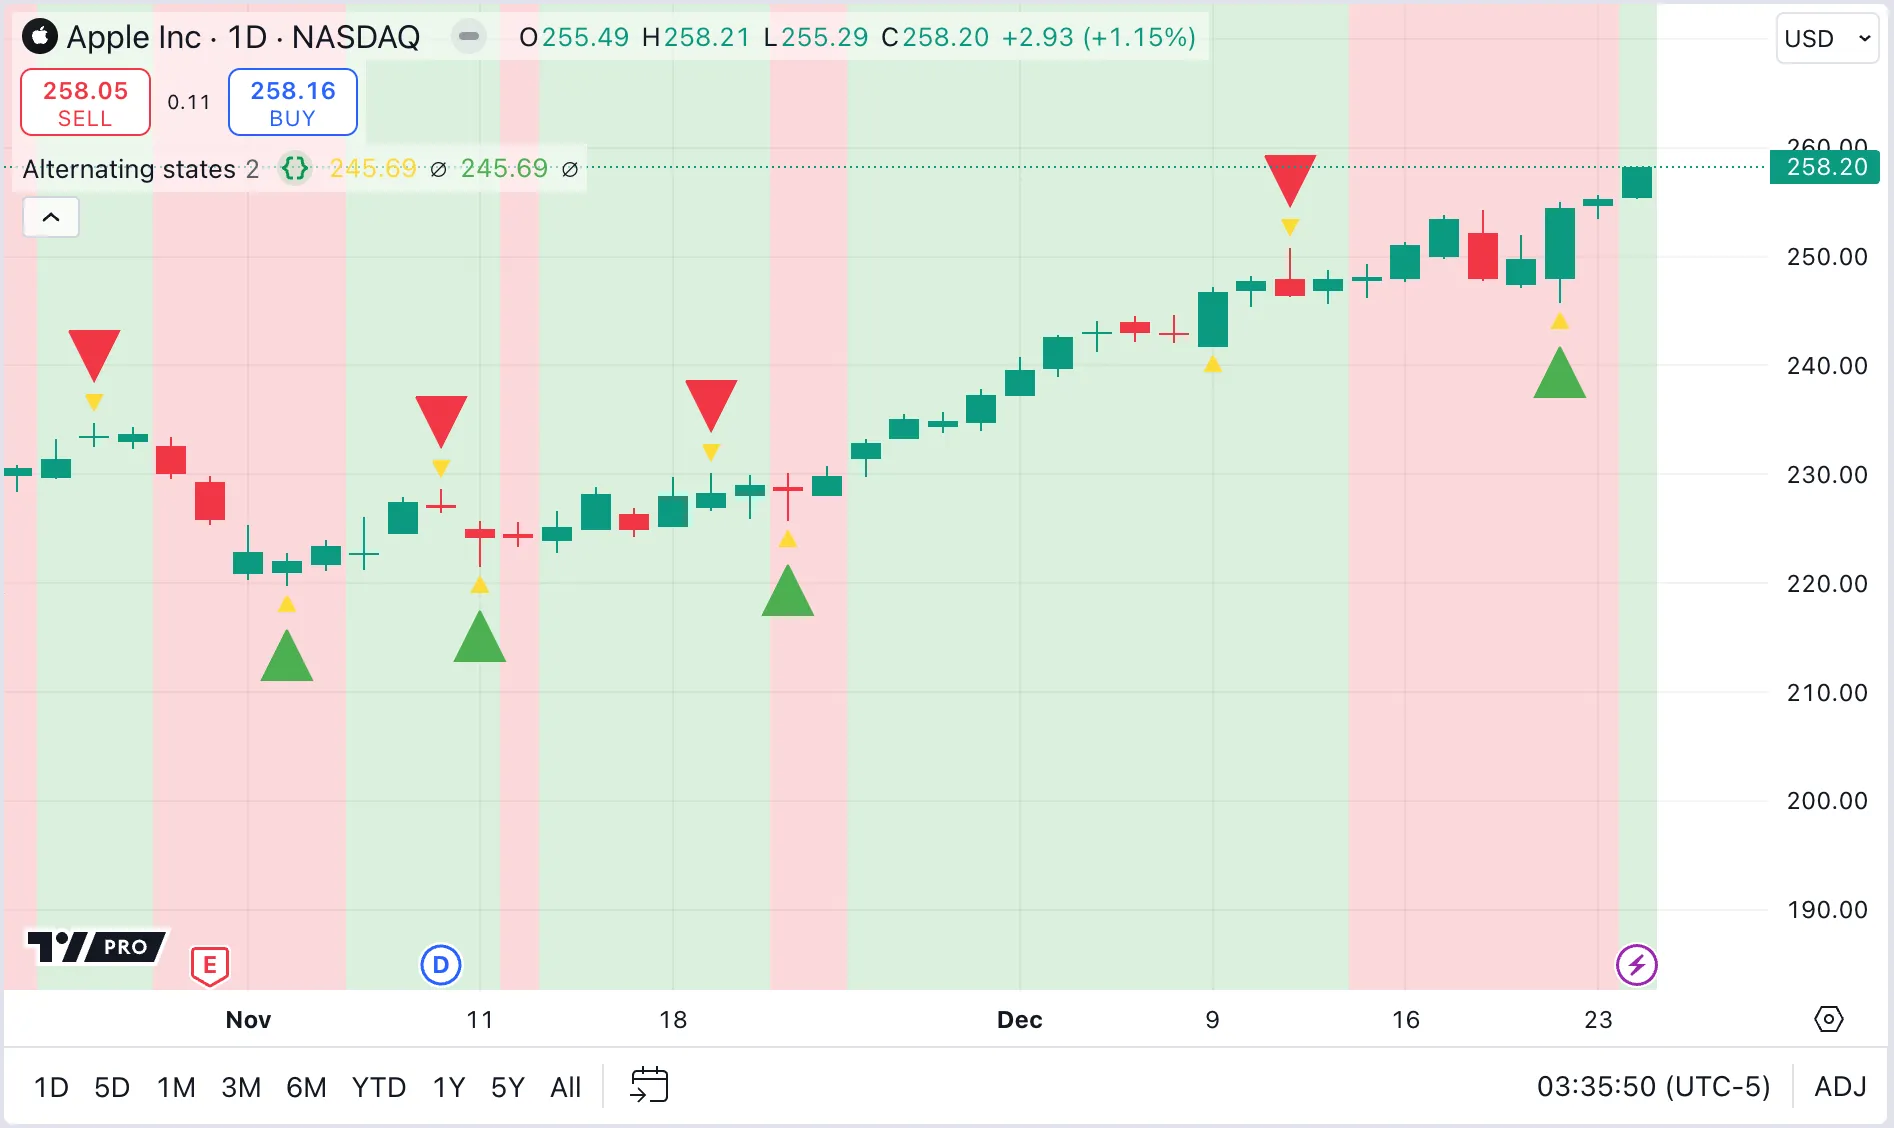
Task: Click the TradingView PRO logo
Action: (x=96, y=946)
